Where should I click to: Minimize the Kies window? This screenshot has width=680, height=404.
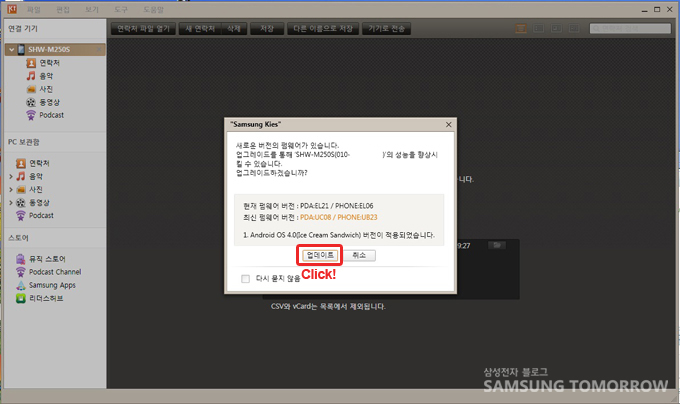coord(644,10)
